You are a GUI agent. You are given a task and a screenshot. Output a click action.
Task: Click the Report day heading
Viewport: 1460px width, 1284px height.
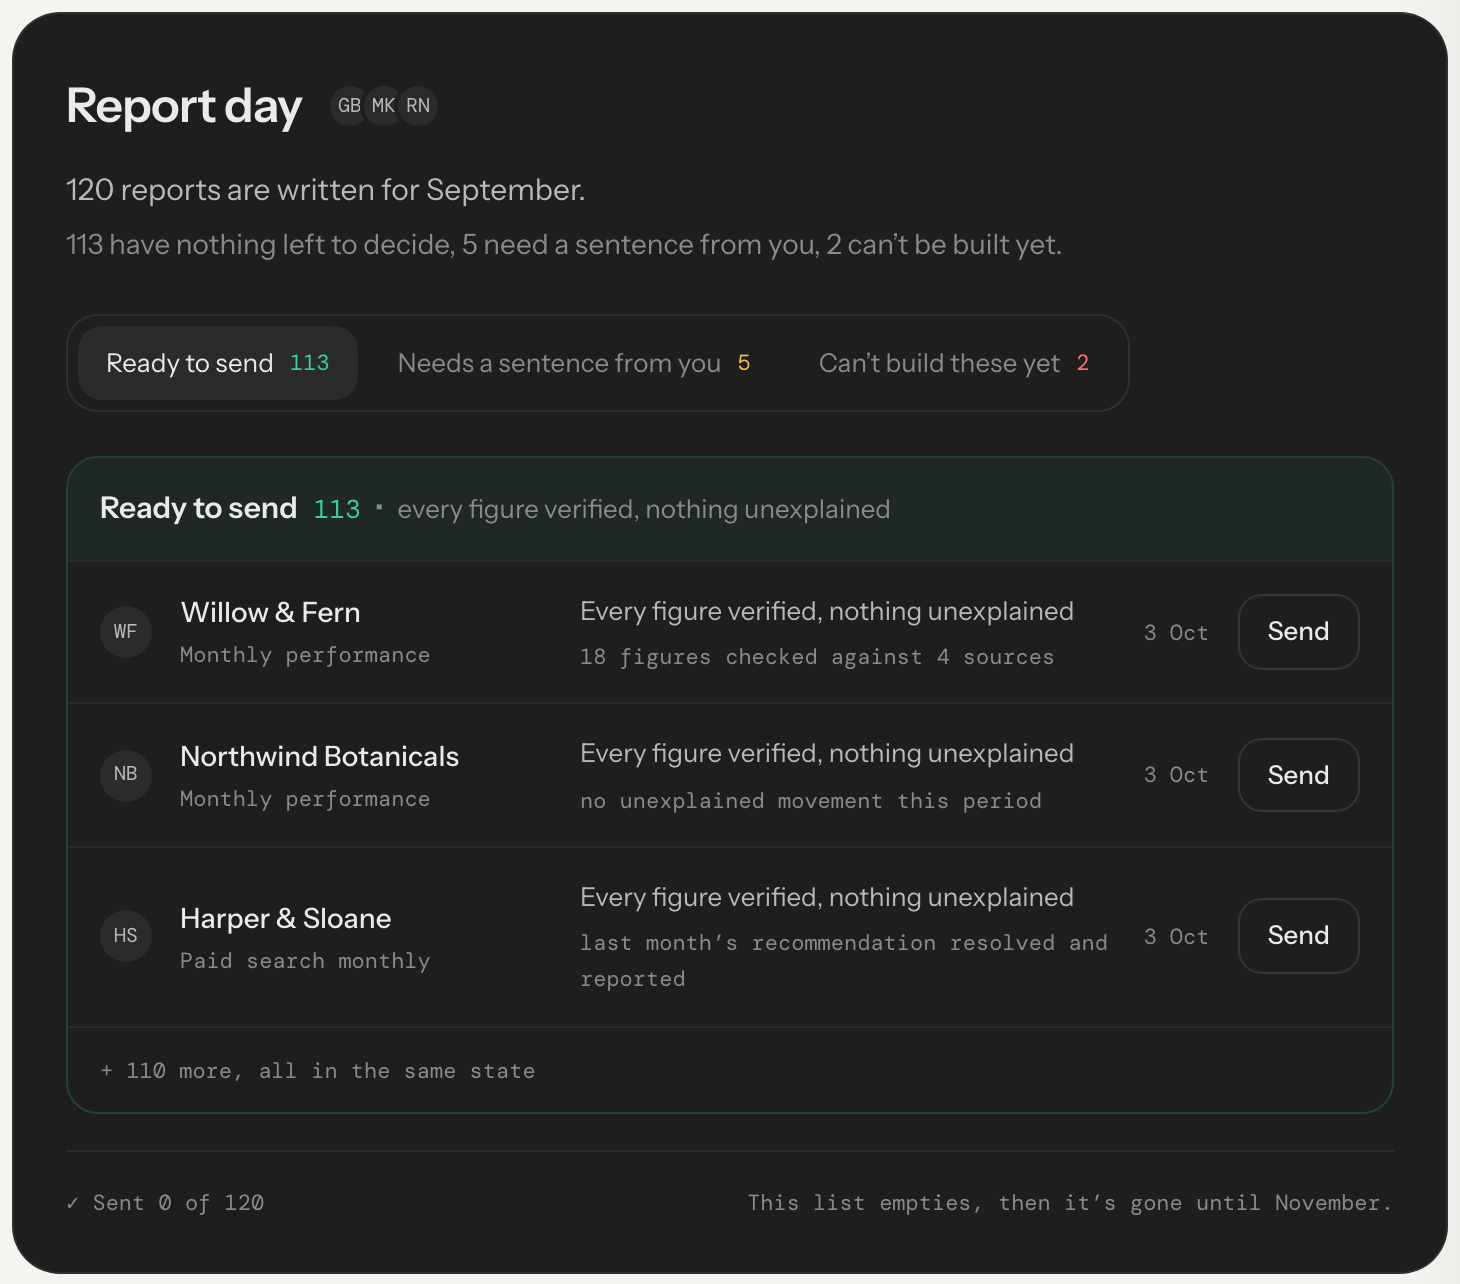pos(184,106)
